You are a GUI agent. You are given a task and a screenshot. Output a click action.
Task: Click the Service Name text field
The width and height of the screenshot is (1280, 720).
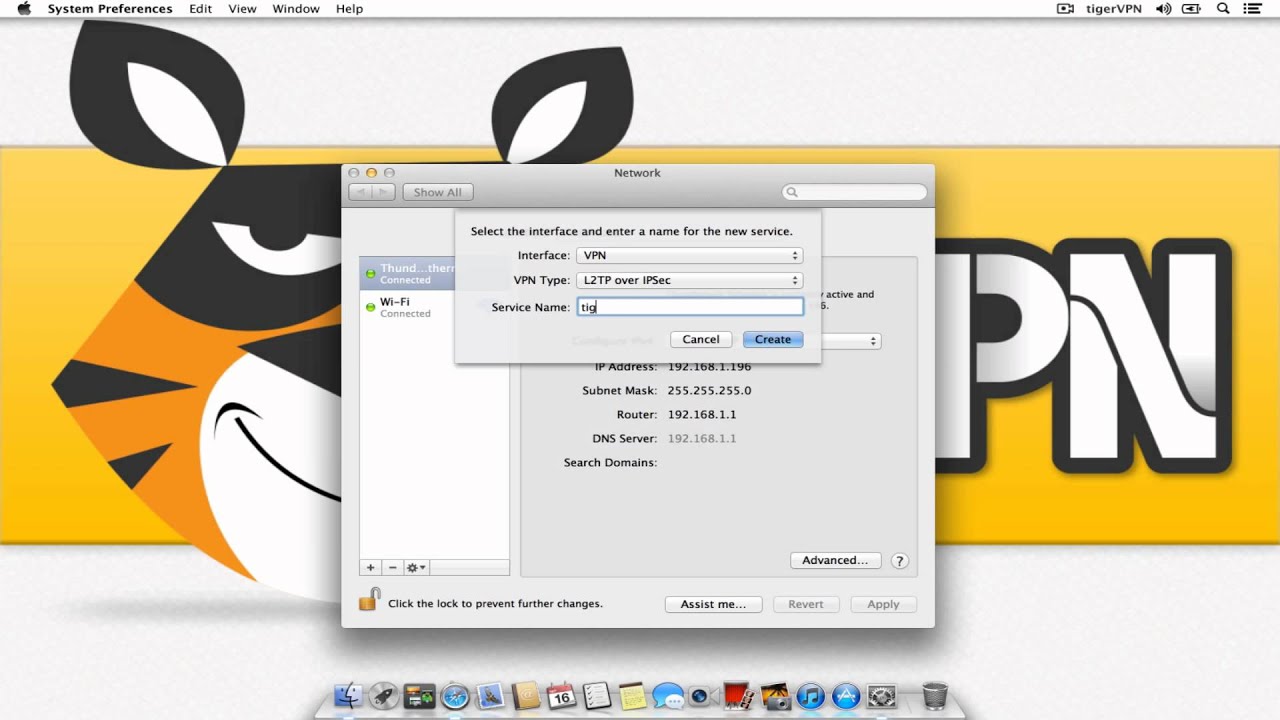pos(691,307)
